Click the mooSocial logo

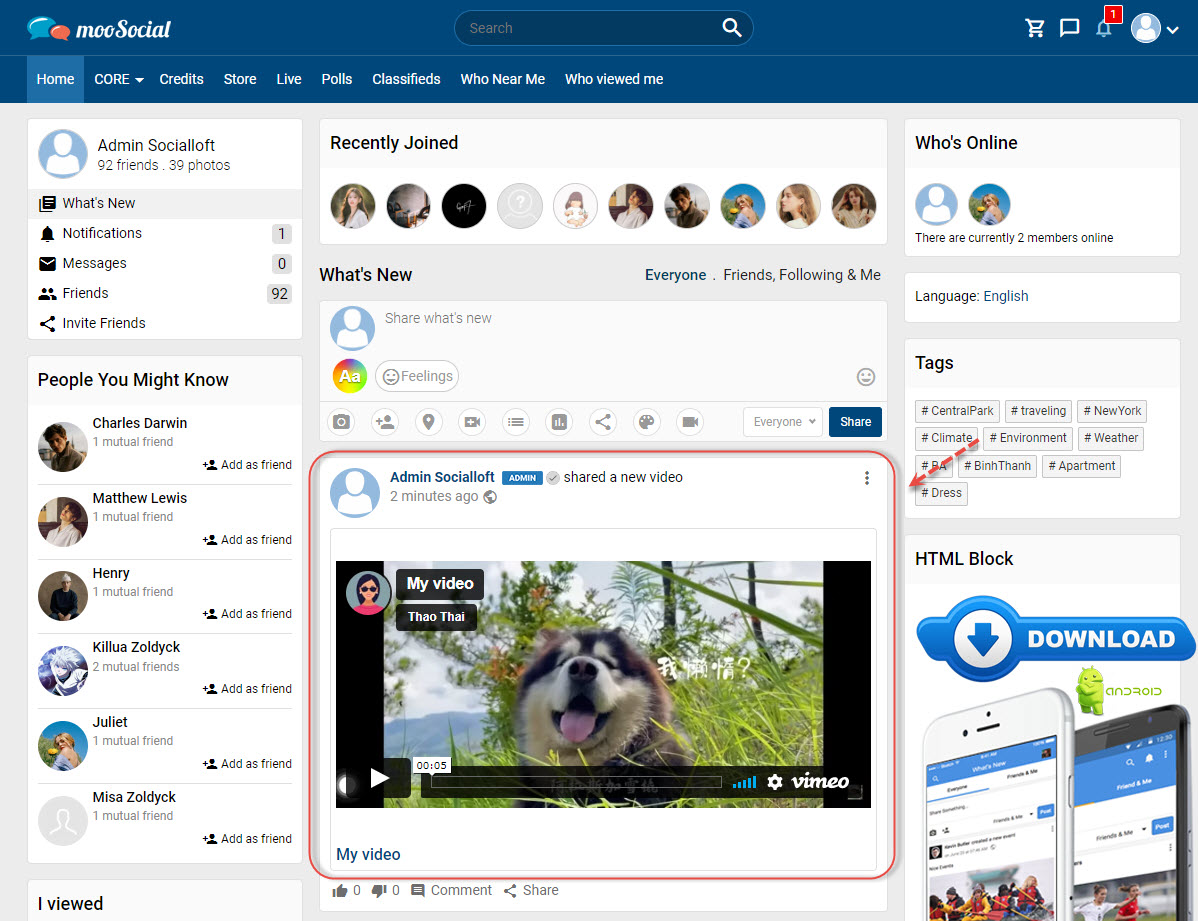tap(99, 28)
